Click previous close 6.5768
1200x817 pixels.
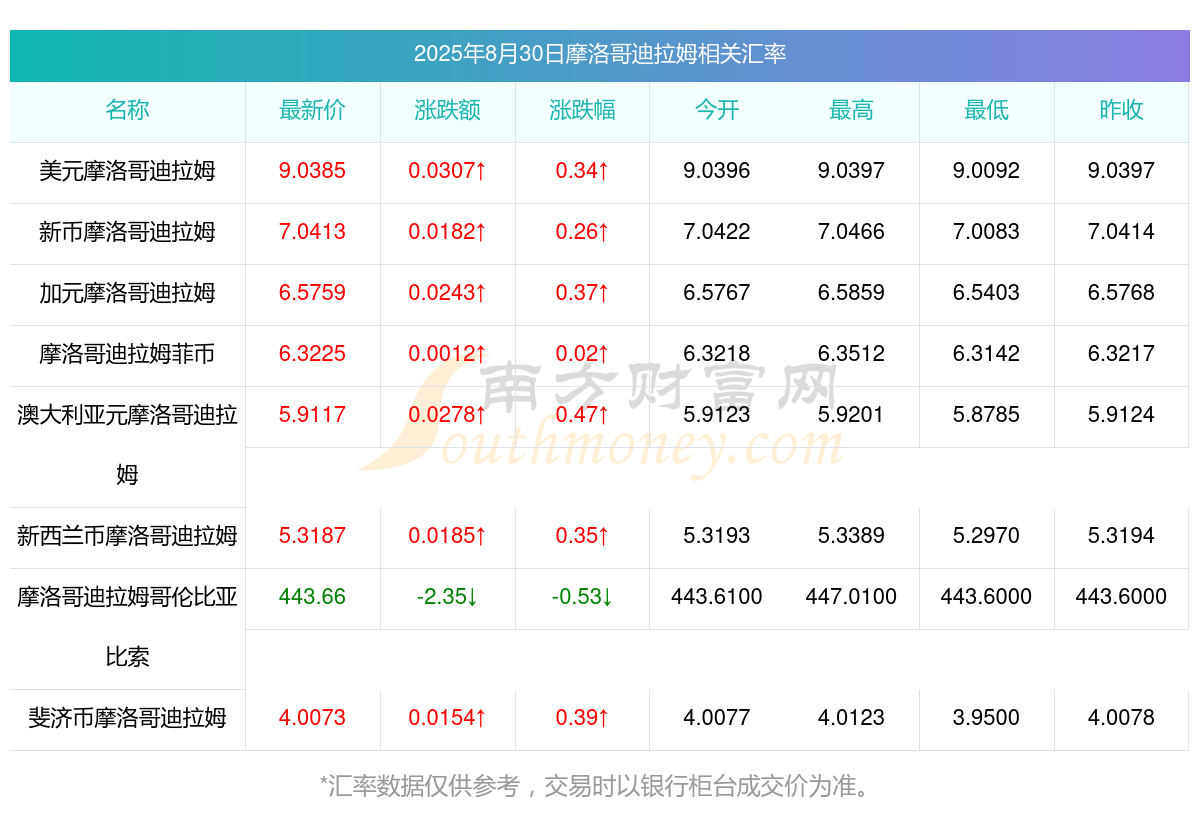click(x=1121, y=293)
